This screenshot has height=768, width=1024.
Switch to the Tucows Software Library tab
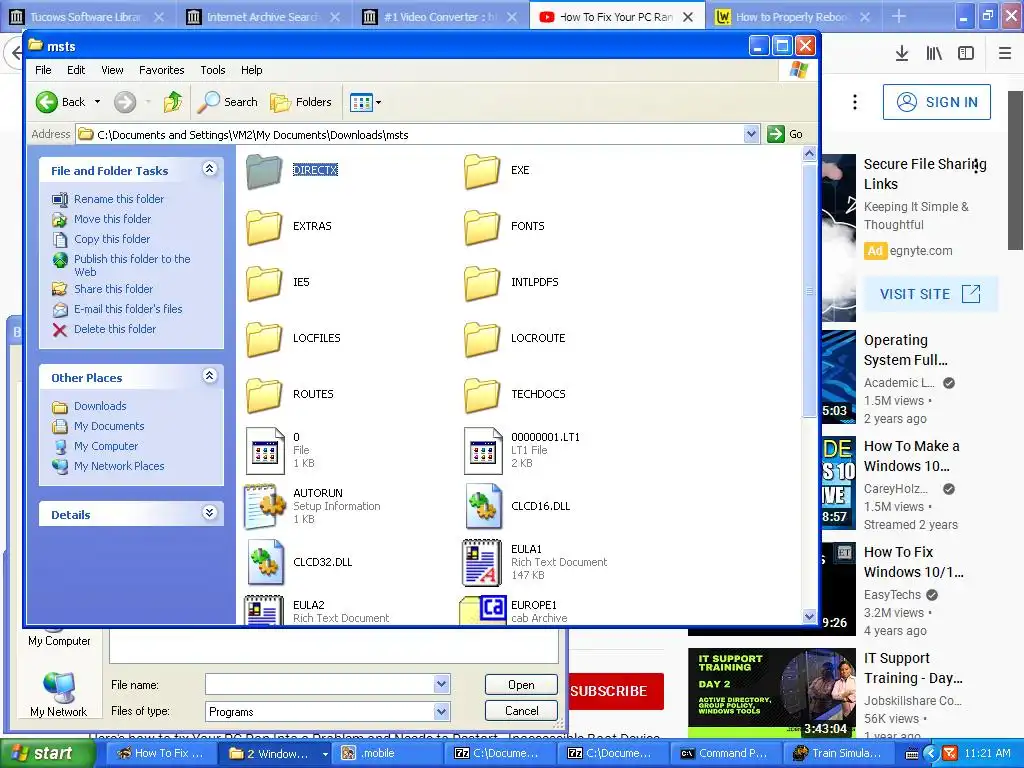coord(87,17)
